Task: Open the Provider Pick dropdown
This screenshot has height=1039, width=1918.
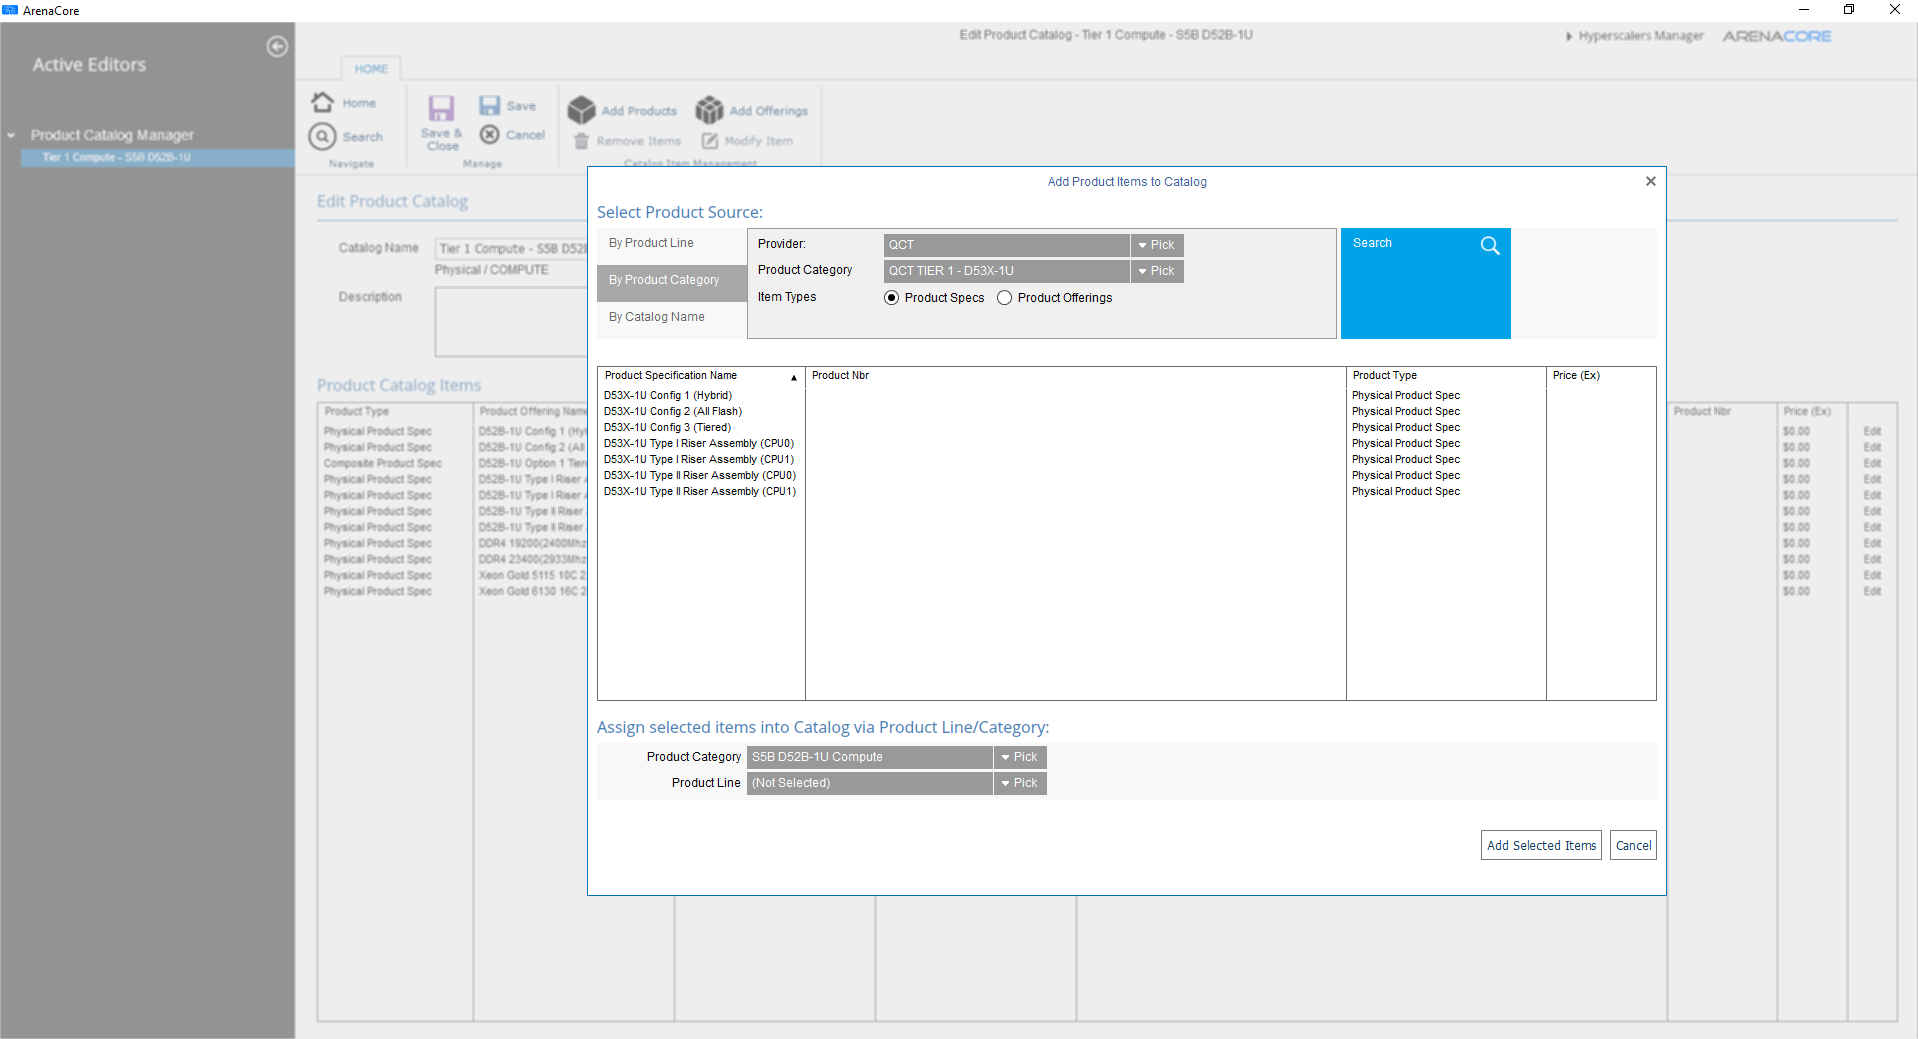Action: click(1157, 245)
